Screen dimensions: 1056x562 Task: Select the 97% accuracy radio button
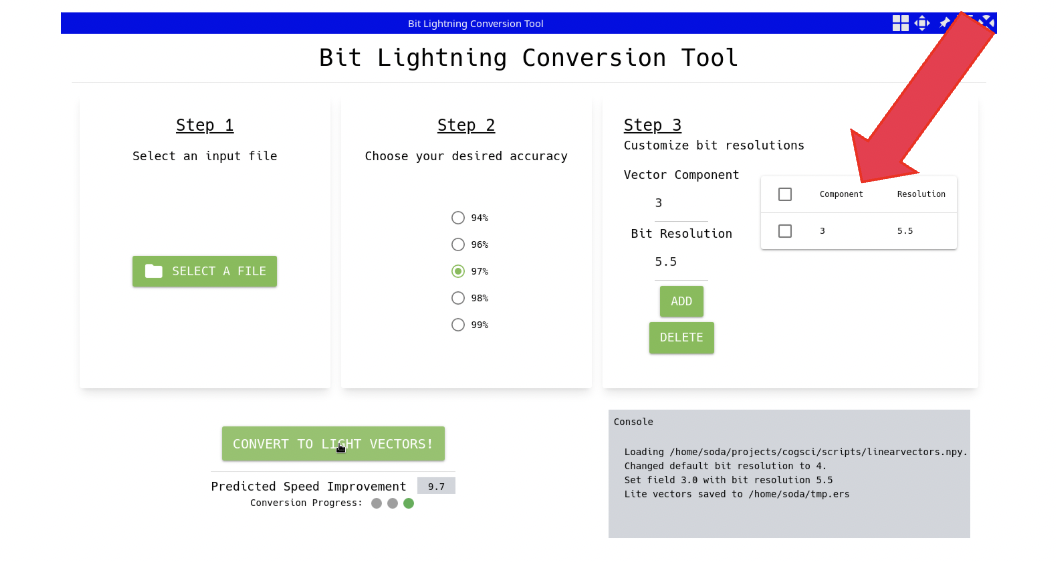pyautogui.click(x=458, y=271)
